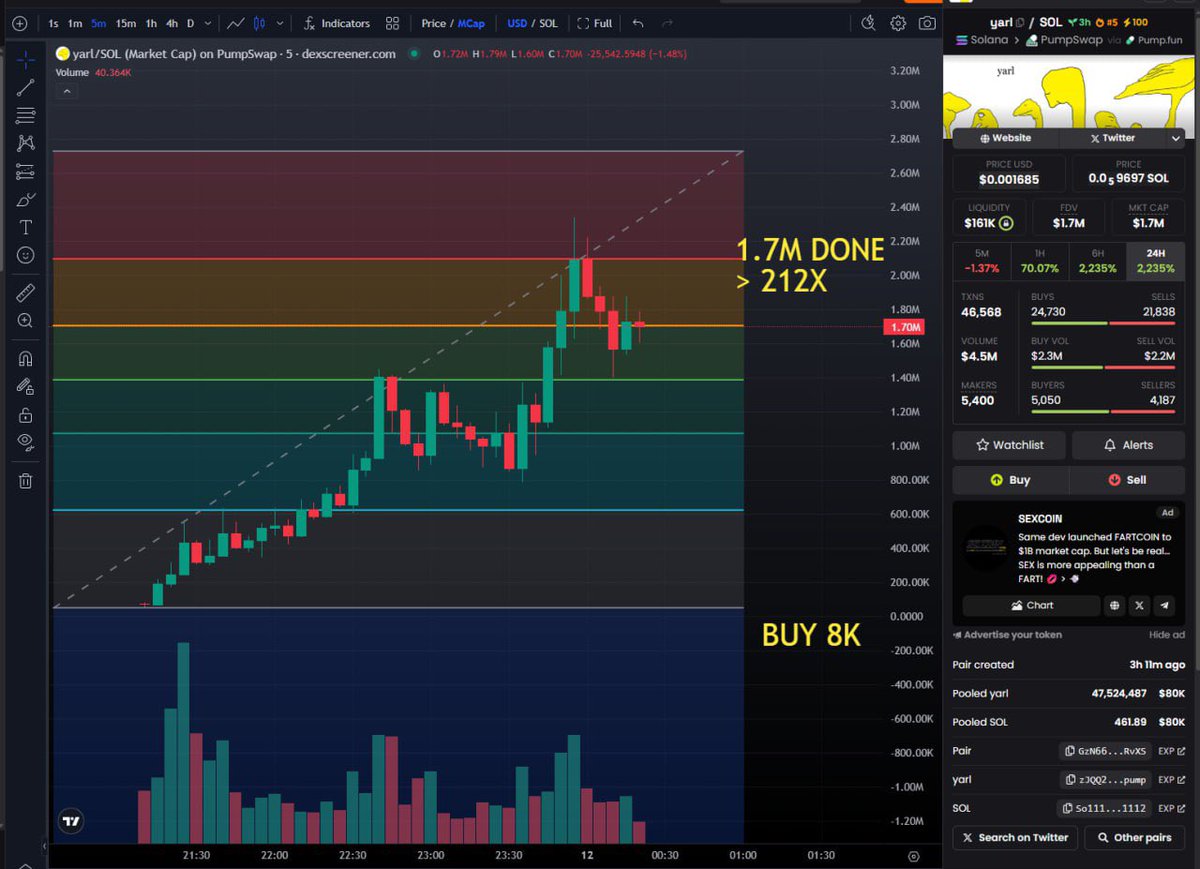Switch quote currency to USD
Screen dimensions: 1200x869
coord(517,23)
